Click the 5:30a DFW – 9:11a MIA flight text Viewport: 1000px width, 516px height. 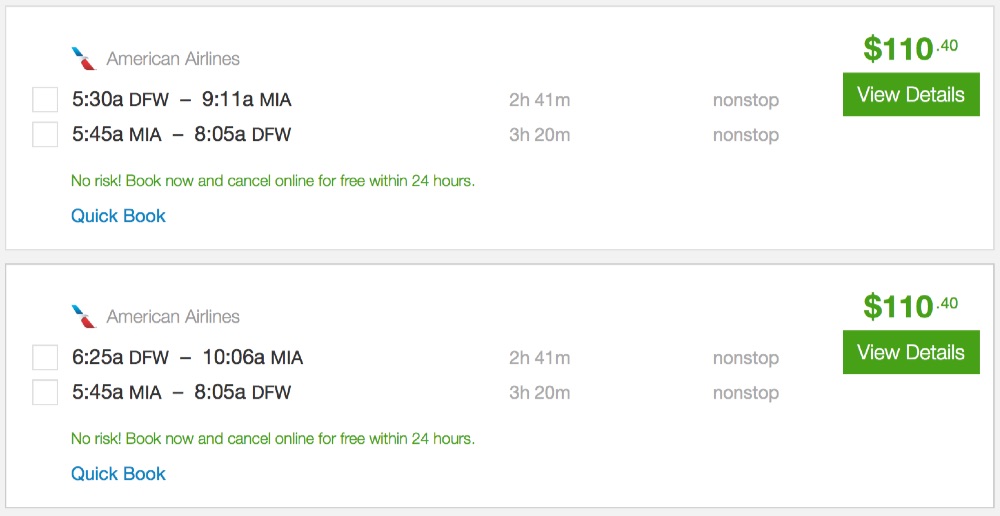(x=182, y=100)
